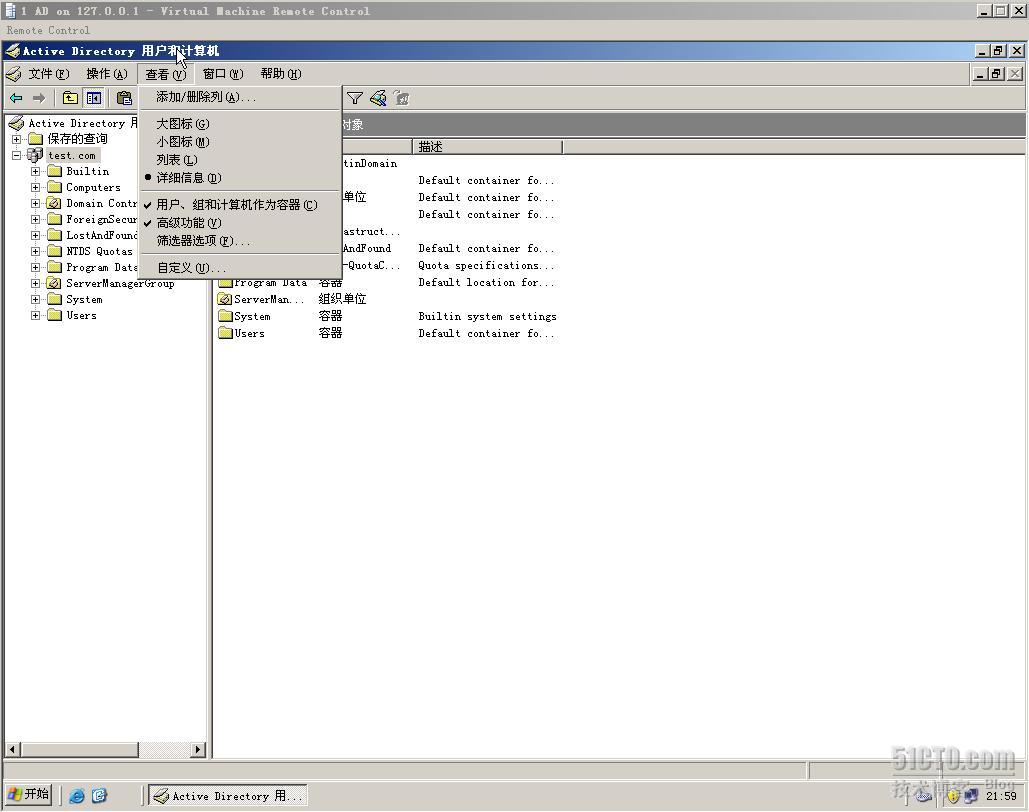Select 大图标(G) view option
The height and width of the screenshot is (812, 1029).
click(240, 123)
